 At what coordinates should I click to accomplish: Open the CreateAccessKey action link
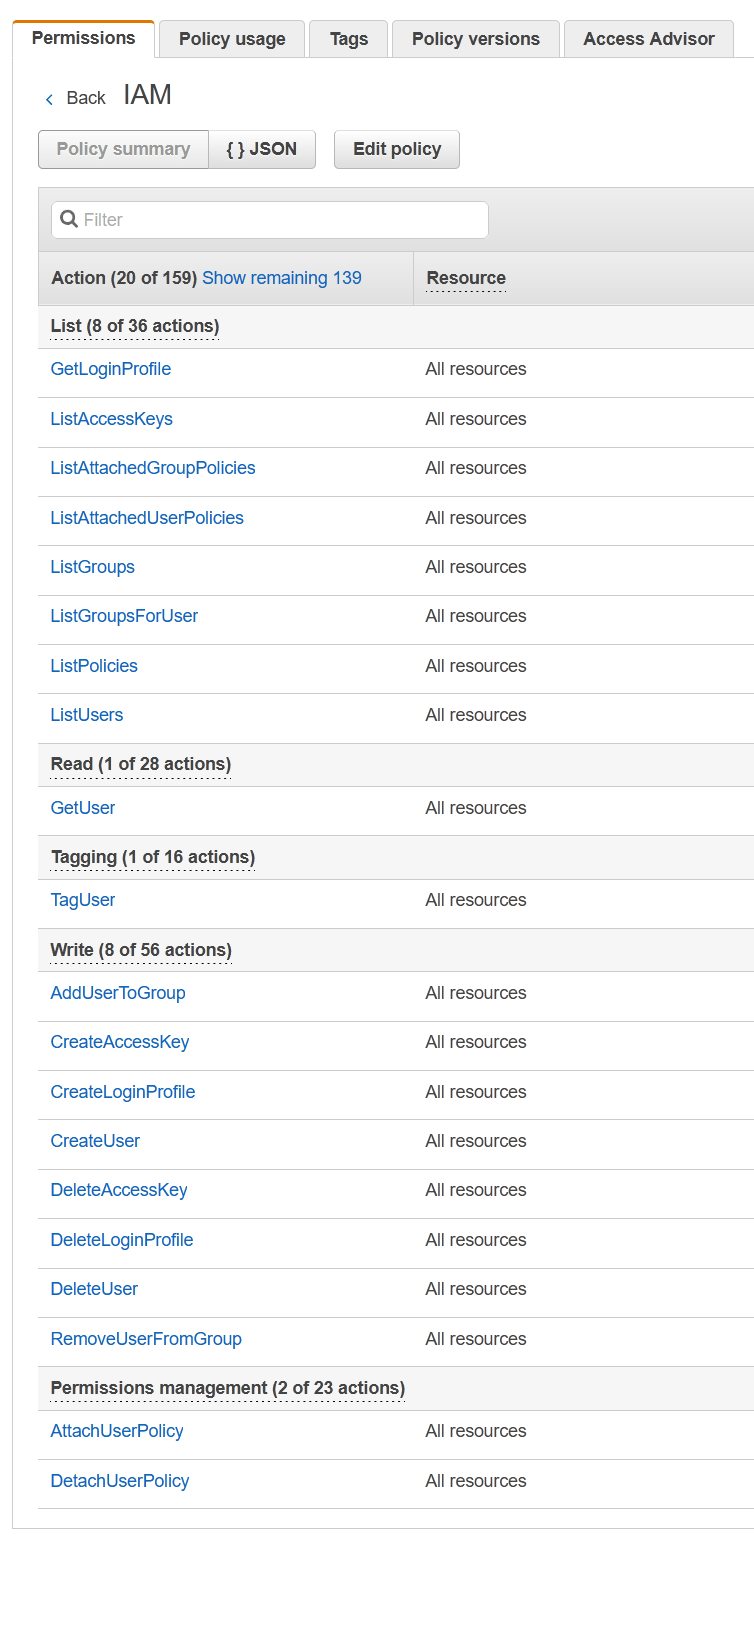pos(119,1041)
